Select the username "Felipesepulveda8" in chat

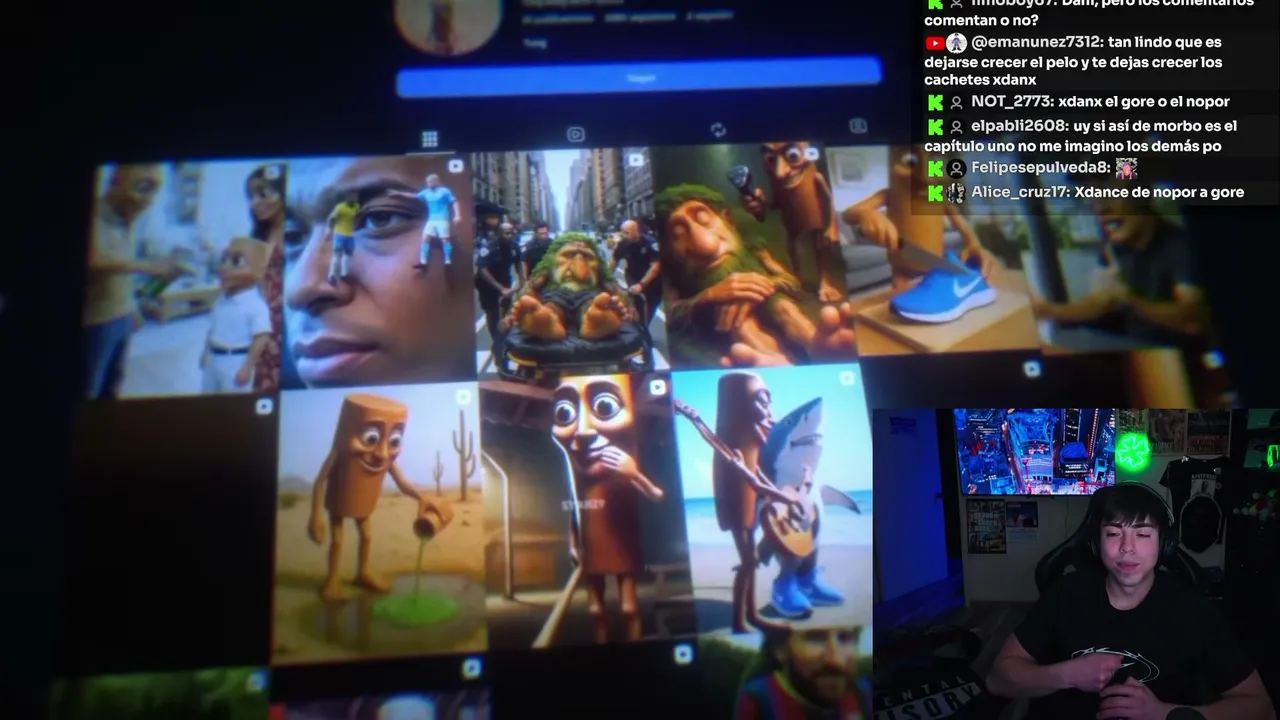(x=1040, y=168)
